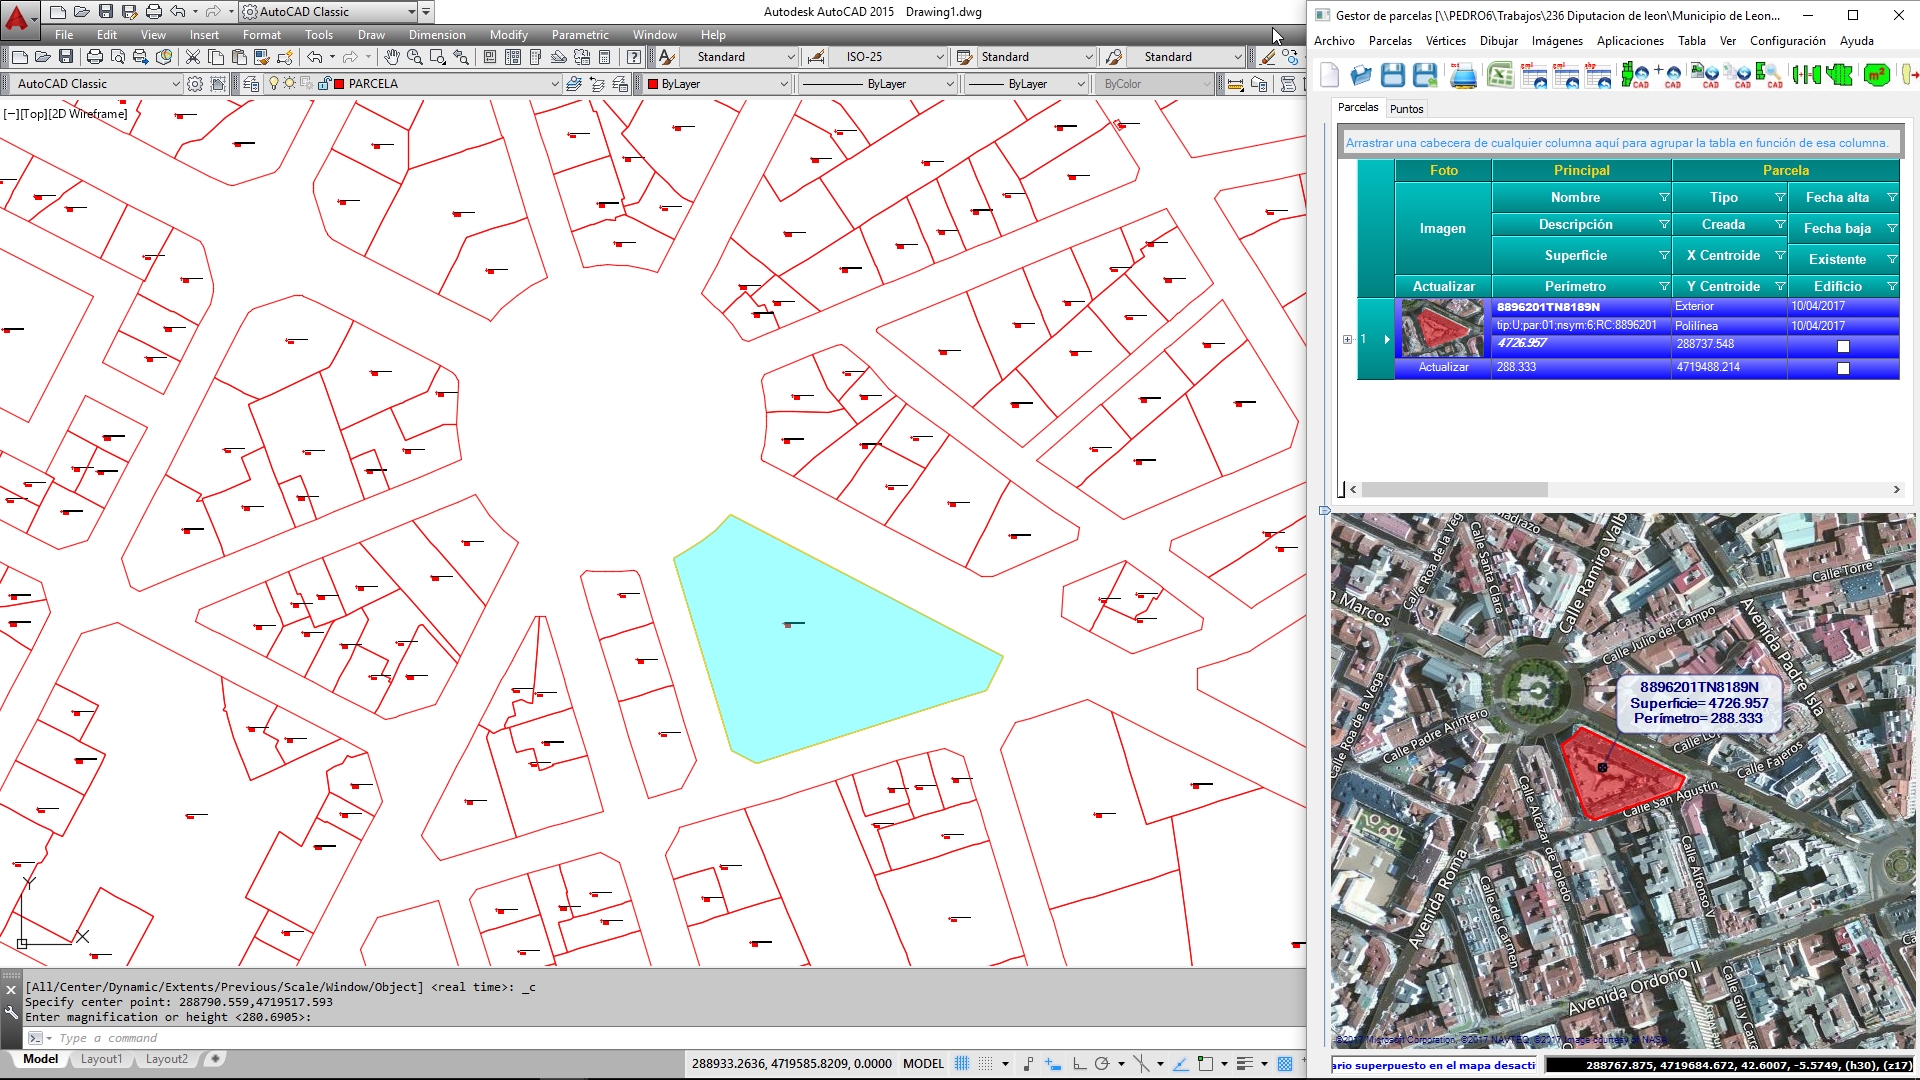The height and width of the screenshot is (1080, 1920).
Task: Click open folder icon in Gestor de parcelas
Action: tap(1361, 75)
